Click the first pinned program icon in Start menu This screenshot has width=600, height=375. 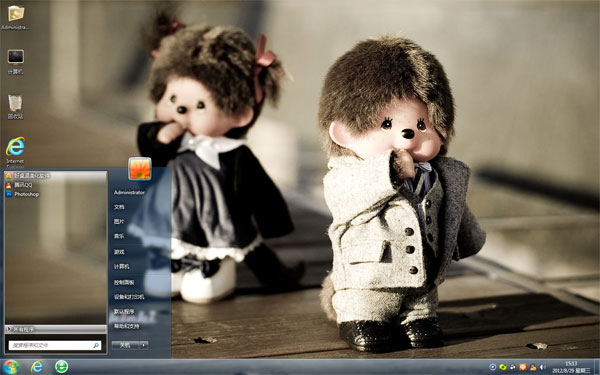click(x=9, y=176)
